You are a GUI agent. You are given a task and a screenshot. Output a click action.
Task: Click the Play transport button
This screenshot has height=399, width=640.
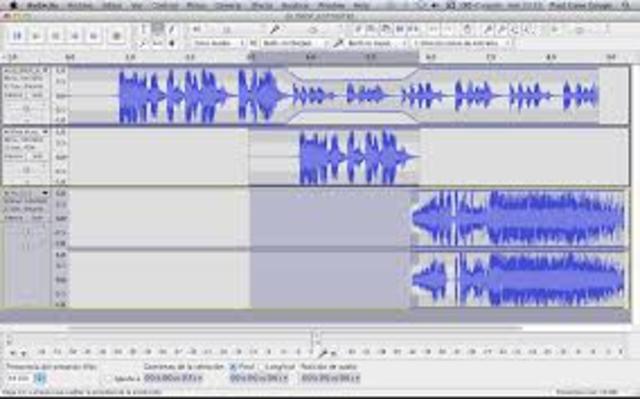pos(36,36)
